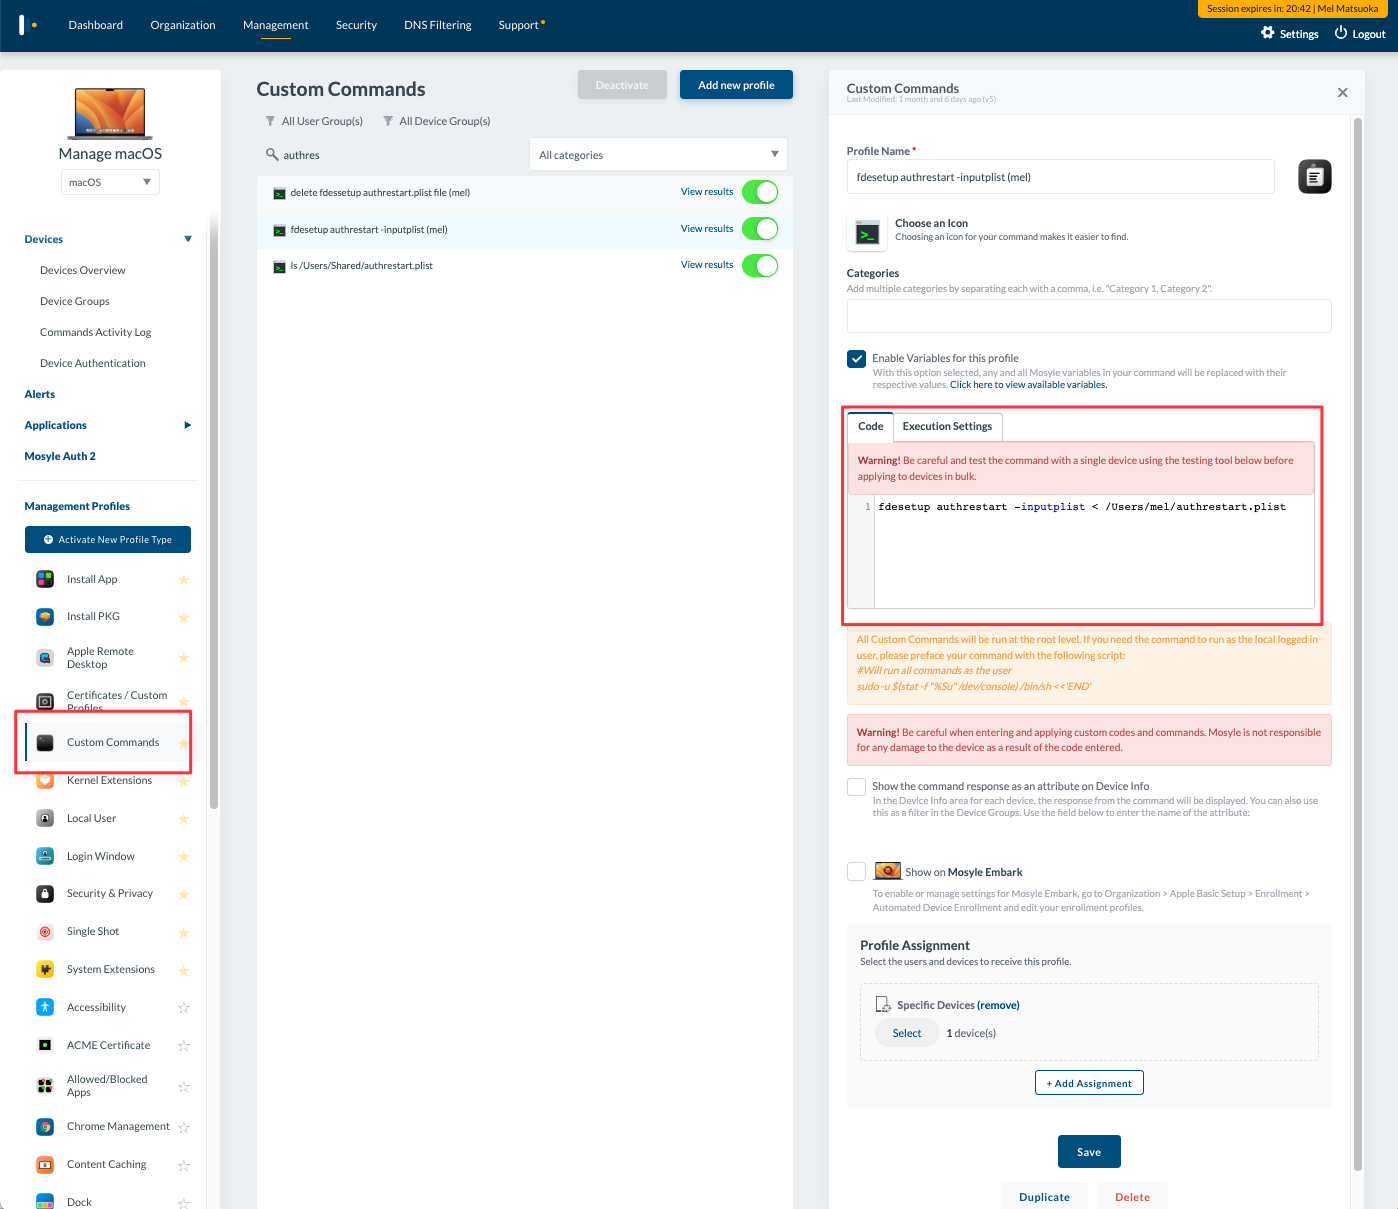Click the Profile Name input field
The height and width of the screenshot is (1209, 1398).
coord(1060,177)
